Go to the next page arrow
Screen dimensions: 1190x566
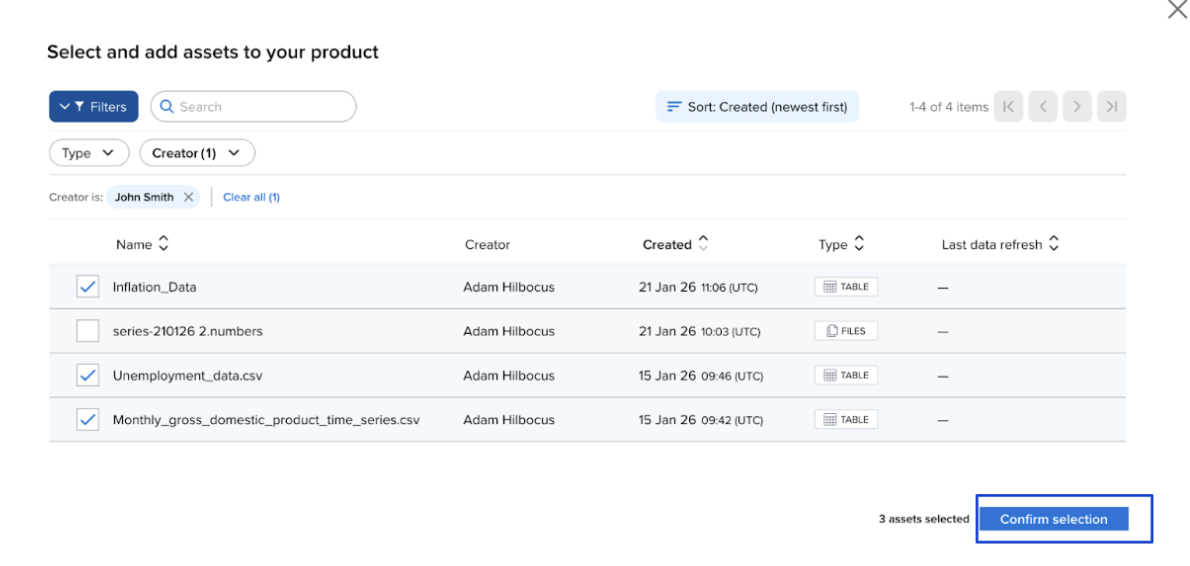coord(1077,107)
